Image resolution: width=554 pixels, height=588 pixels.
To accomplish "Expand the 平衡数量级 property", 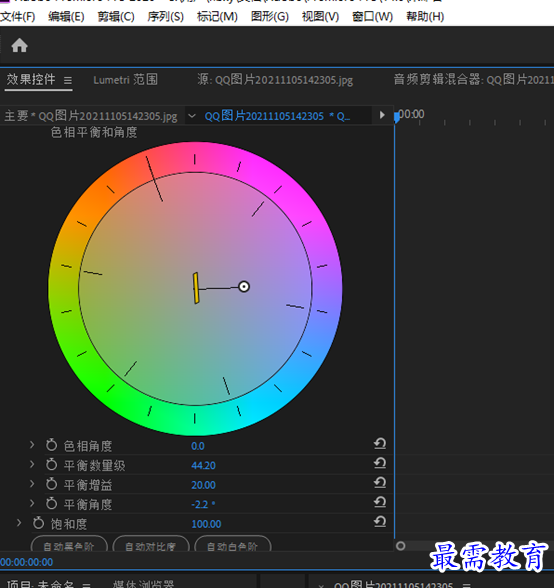I will coord(32,465).
